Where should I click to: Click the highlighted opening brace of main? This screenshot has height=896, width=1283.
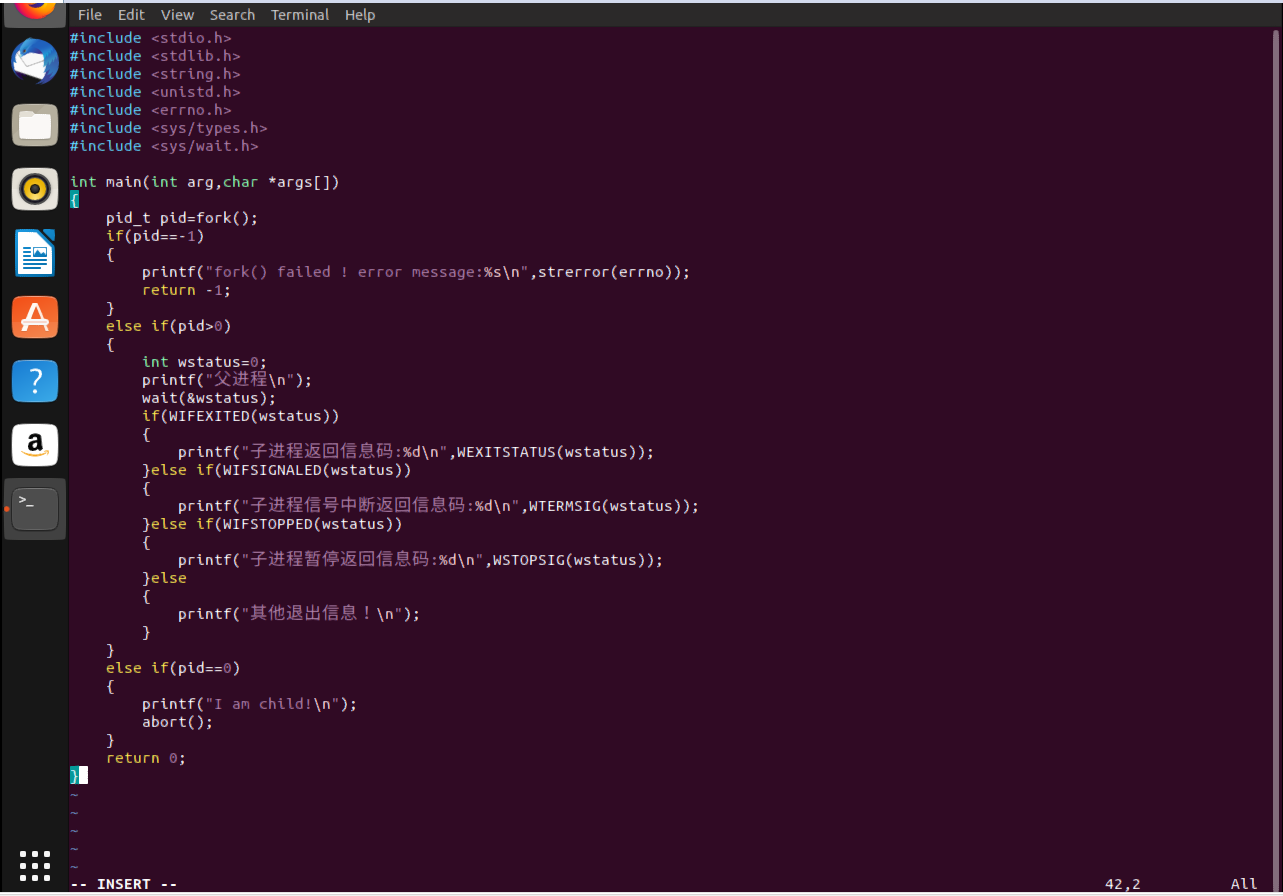coord(74,200)
